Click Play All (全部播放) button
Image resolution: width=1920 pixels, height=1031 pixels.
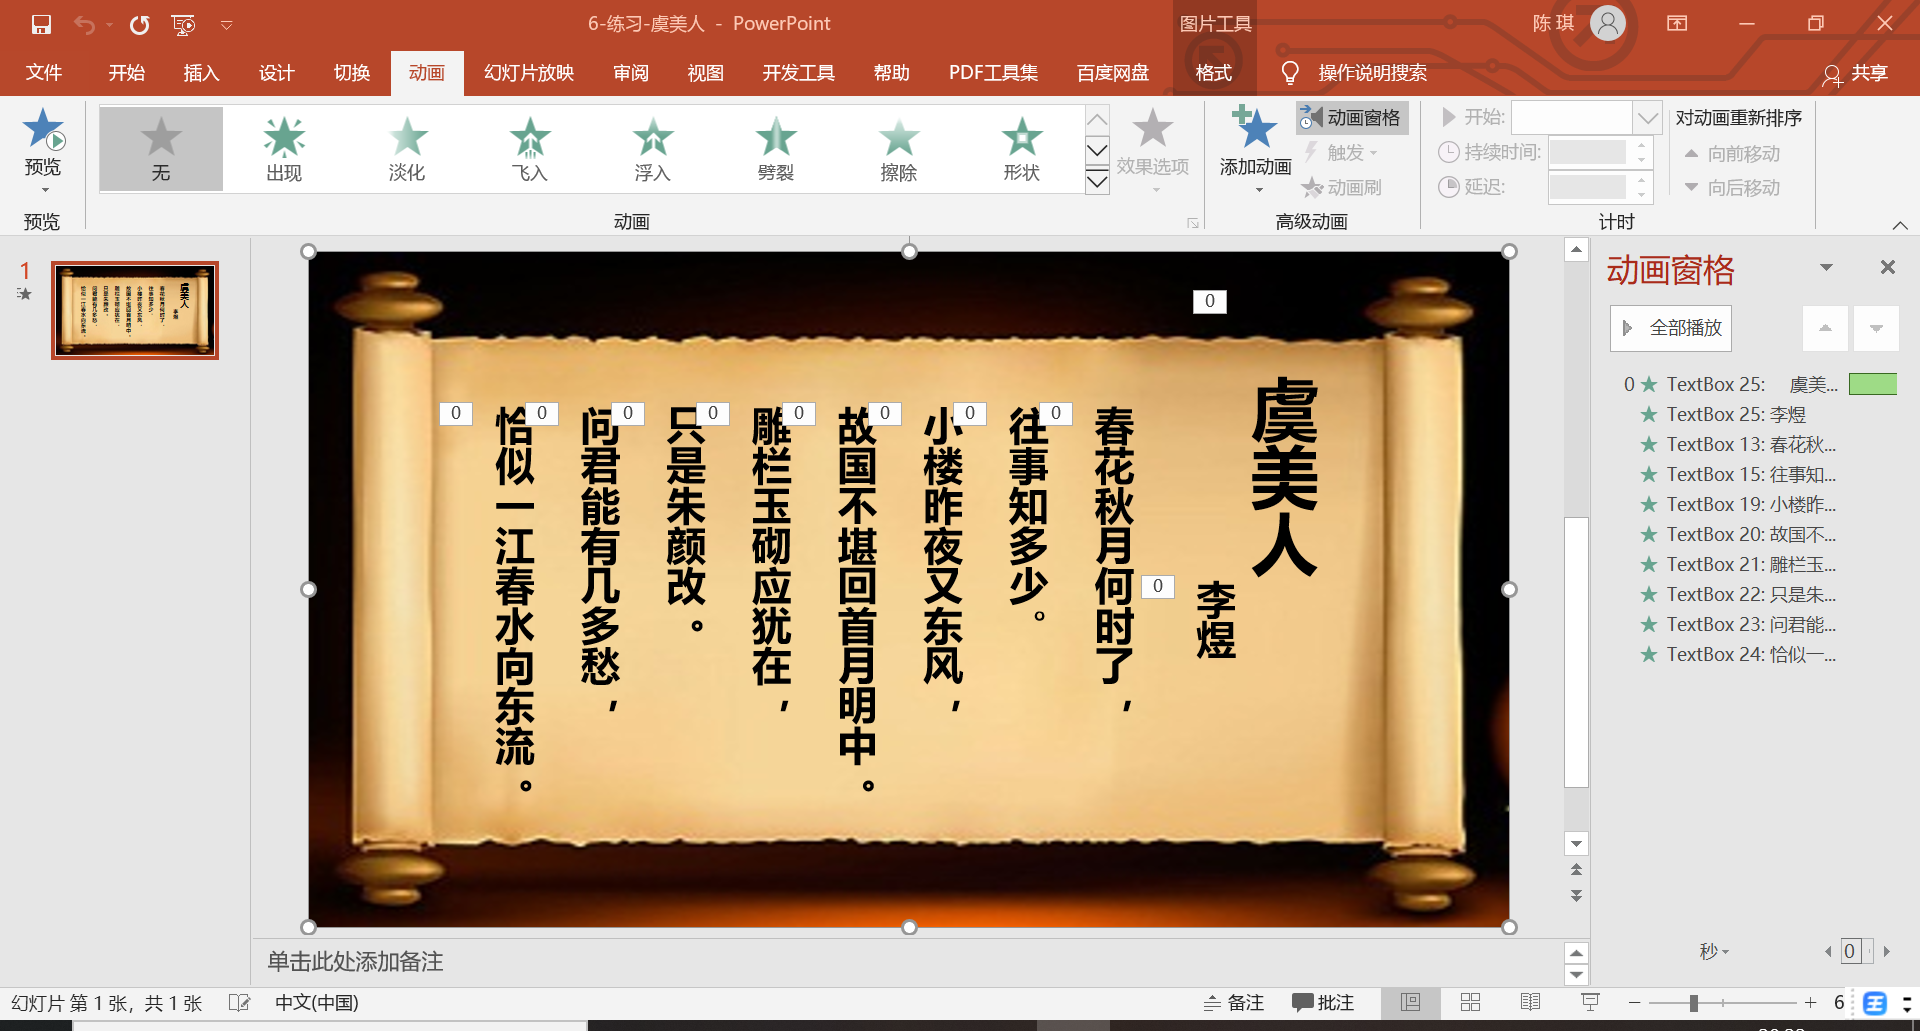pos(1670,328)
